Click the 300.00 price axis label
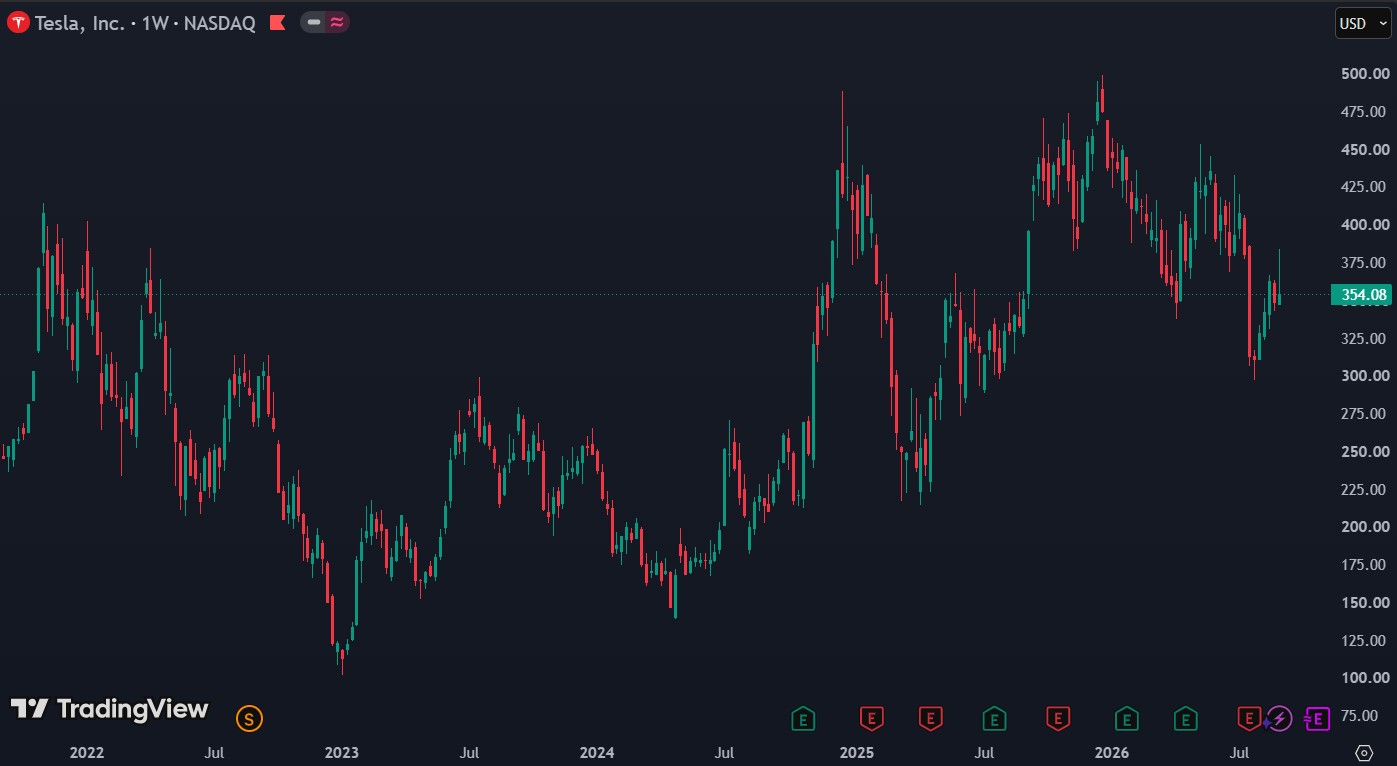The height and width of the screenshot is (766, 1397). click(x=1365, y=376)
